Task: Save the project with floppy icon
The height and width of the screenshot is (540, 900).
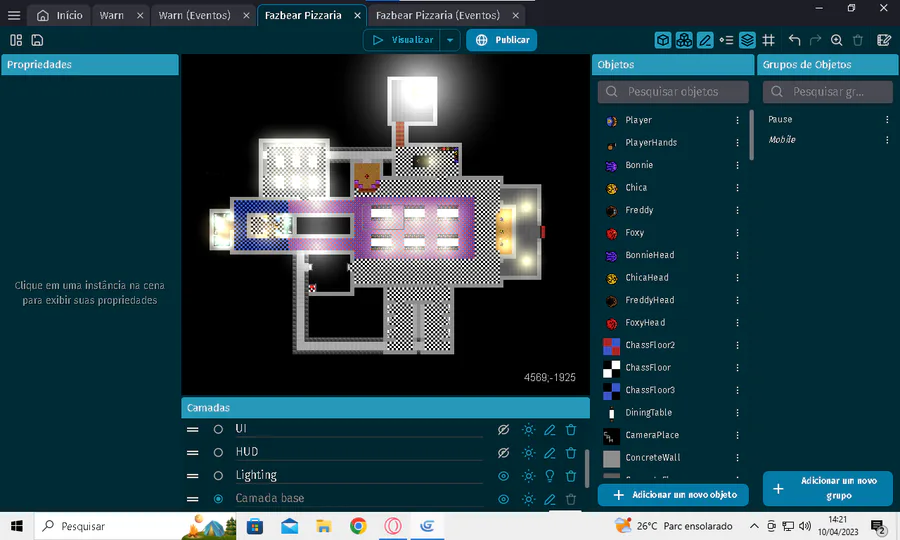Action: (x=37, y=40)
